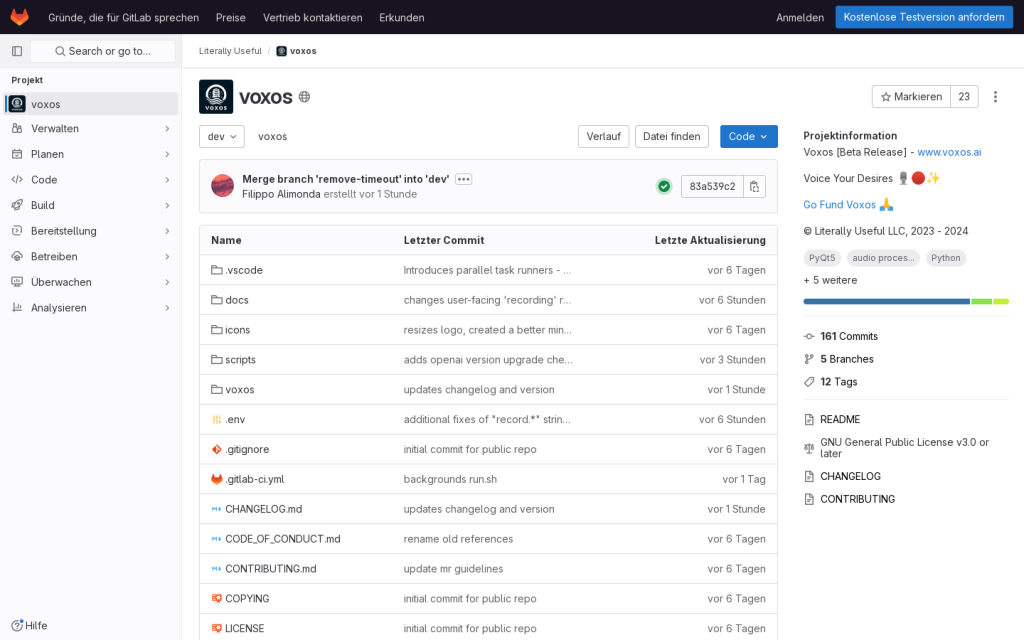Click the voxos project avatar logo
This screenshot has width=1024, height=640.
click(x=216, y=97)
